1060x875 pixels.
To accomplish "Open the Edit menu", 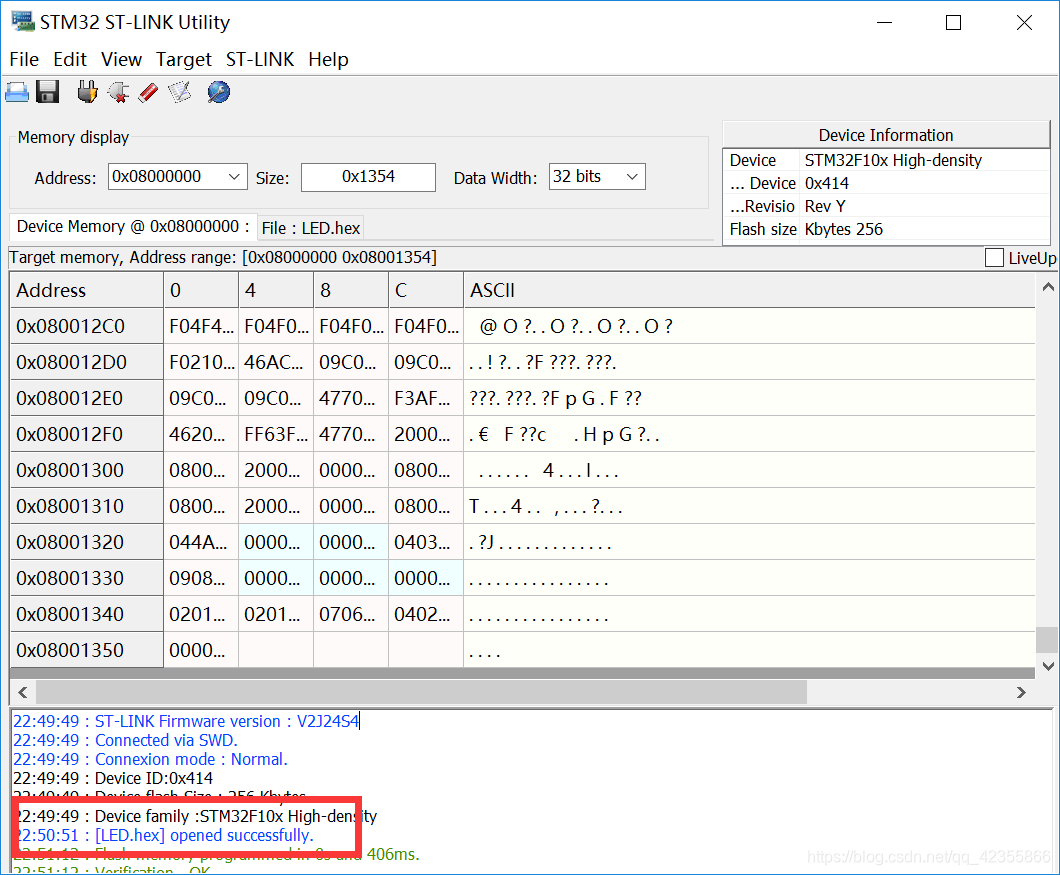I will (70, 60).
